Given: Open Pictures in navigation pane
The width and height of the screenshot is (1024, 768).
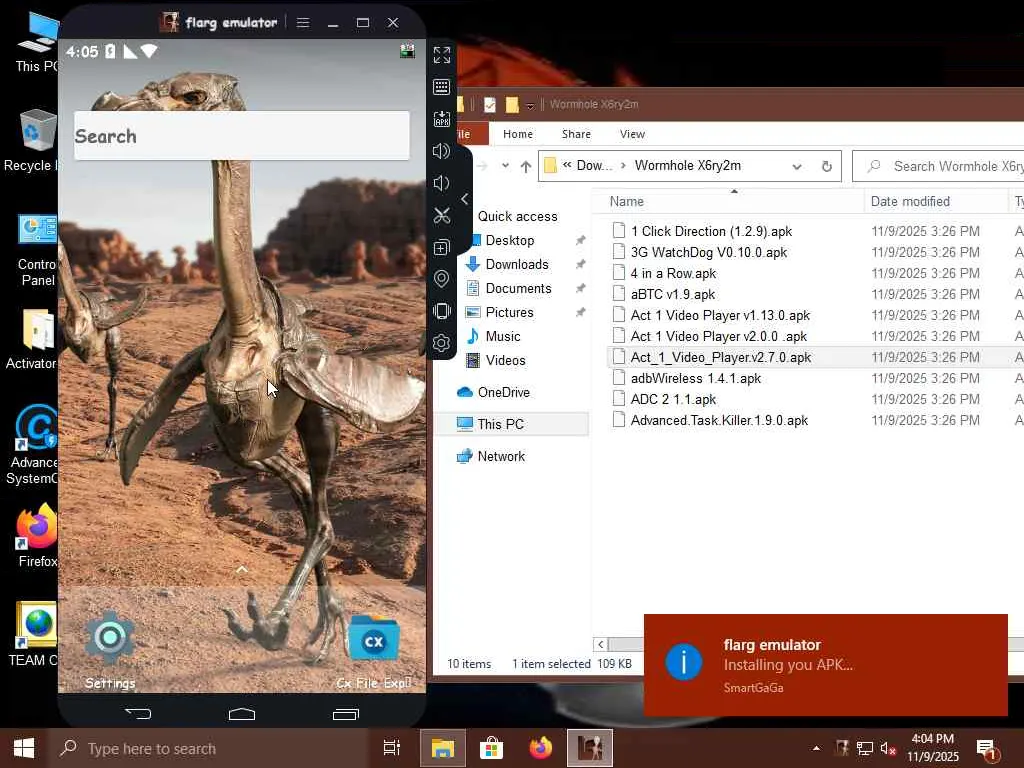Looking at the screenshot, I should [x=509, y=312].
